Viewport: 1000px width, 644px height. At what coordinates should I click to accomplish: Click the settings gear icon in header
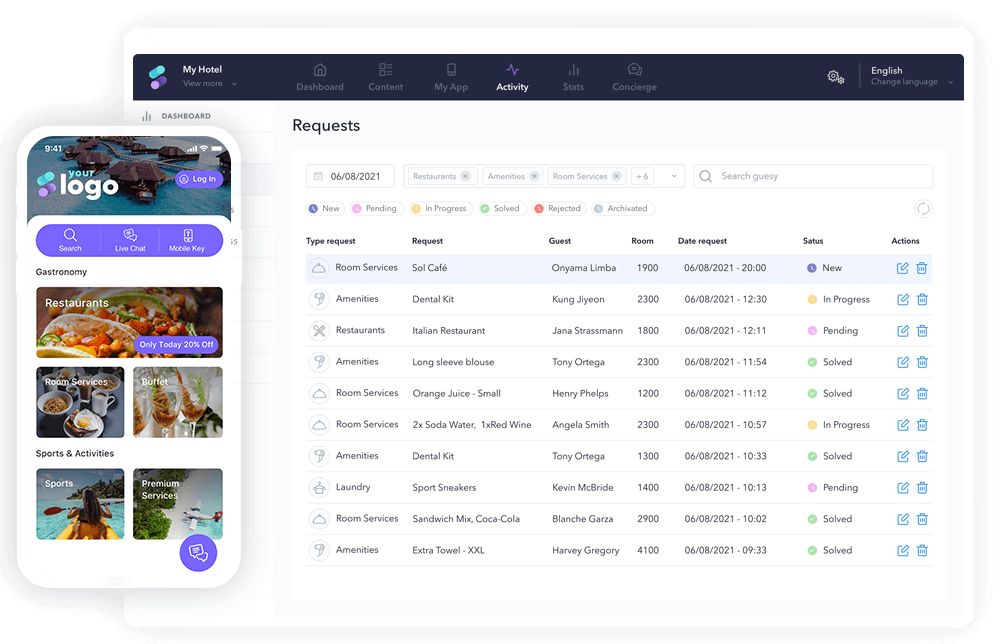835,77
